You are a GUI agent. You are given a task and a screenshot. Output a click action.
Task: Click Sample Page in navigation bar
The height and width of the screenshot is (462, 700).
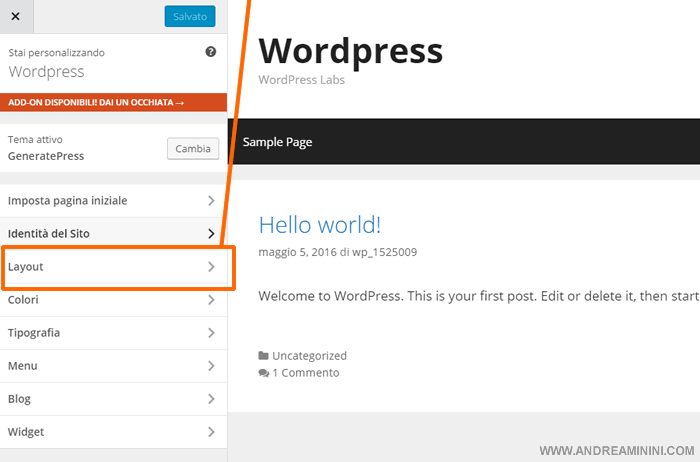pyautogui.click(x=277, y=142)
